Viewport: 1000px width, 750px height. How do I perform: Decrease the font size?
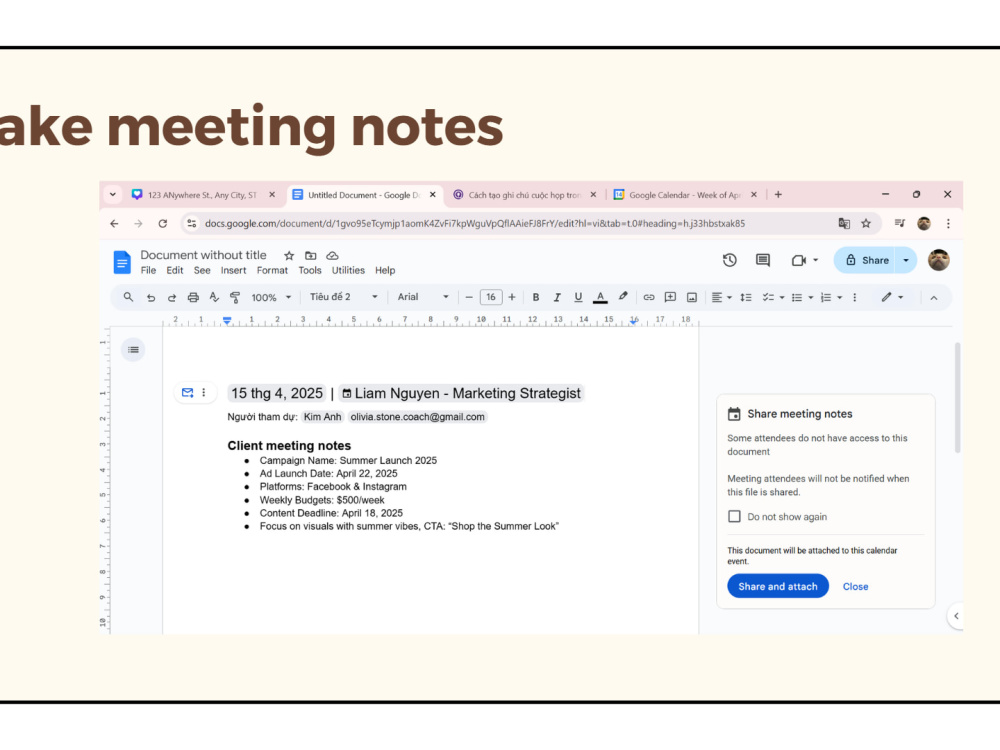[x=469, y=297]
